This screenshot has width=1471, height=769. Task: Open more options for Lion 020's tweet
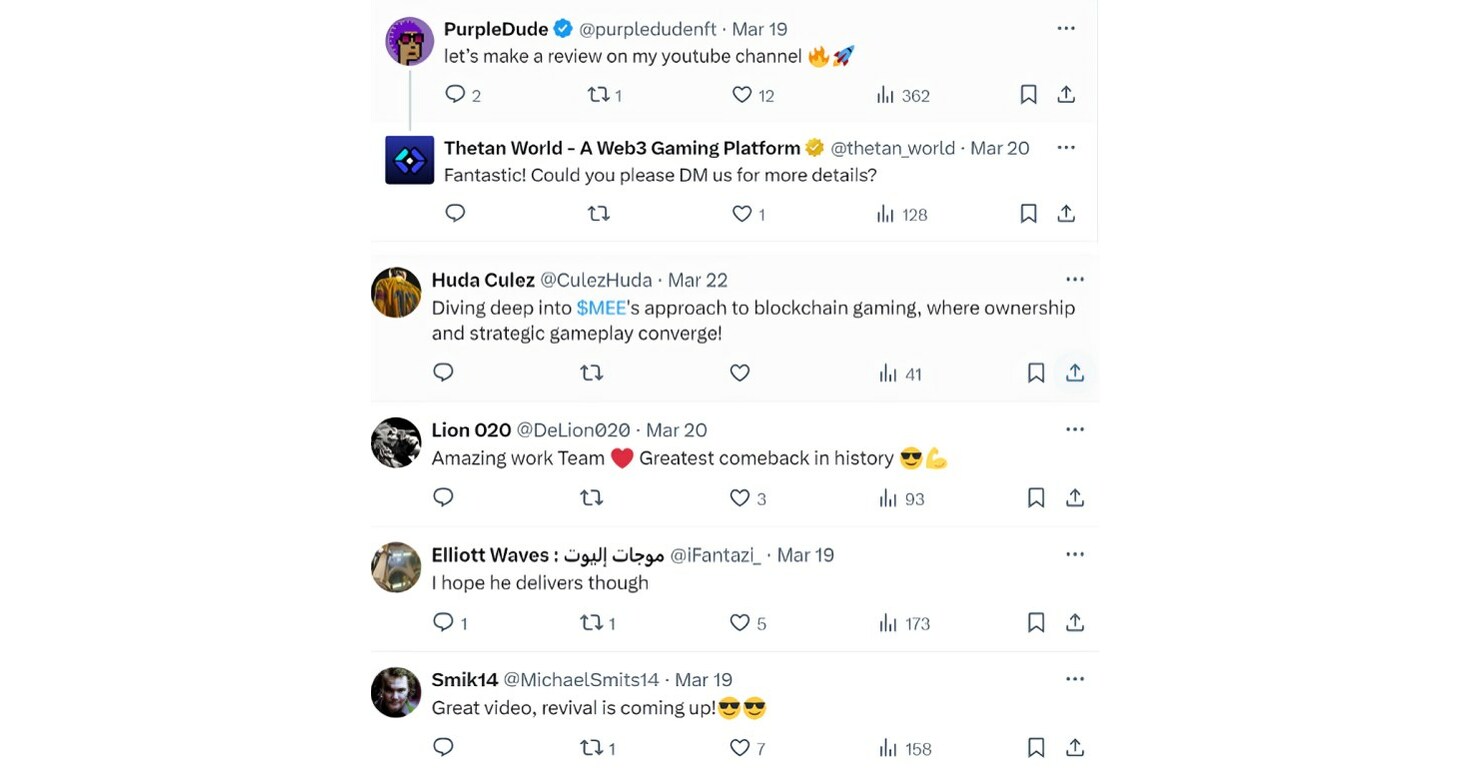tap(1075, 429)
